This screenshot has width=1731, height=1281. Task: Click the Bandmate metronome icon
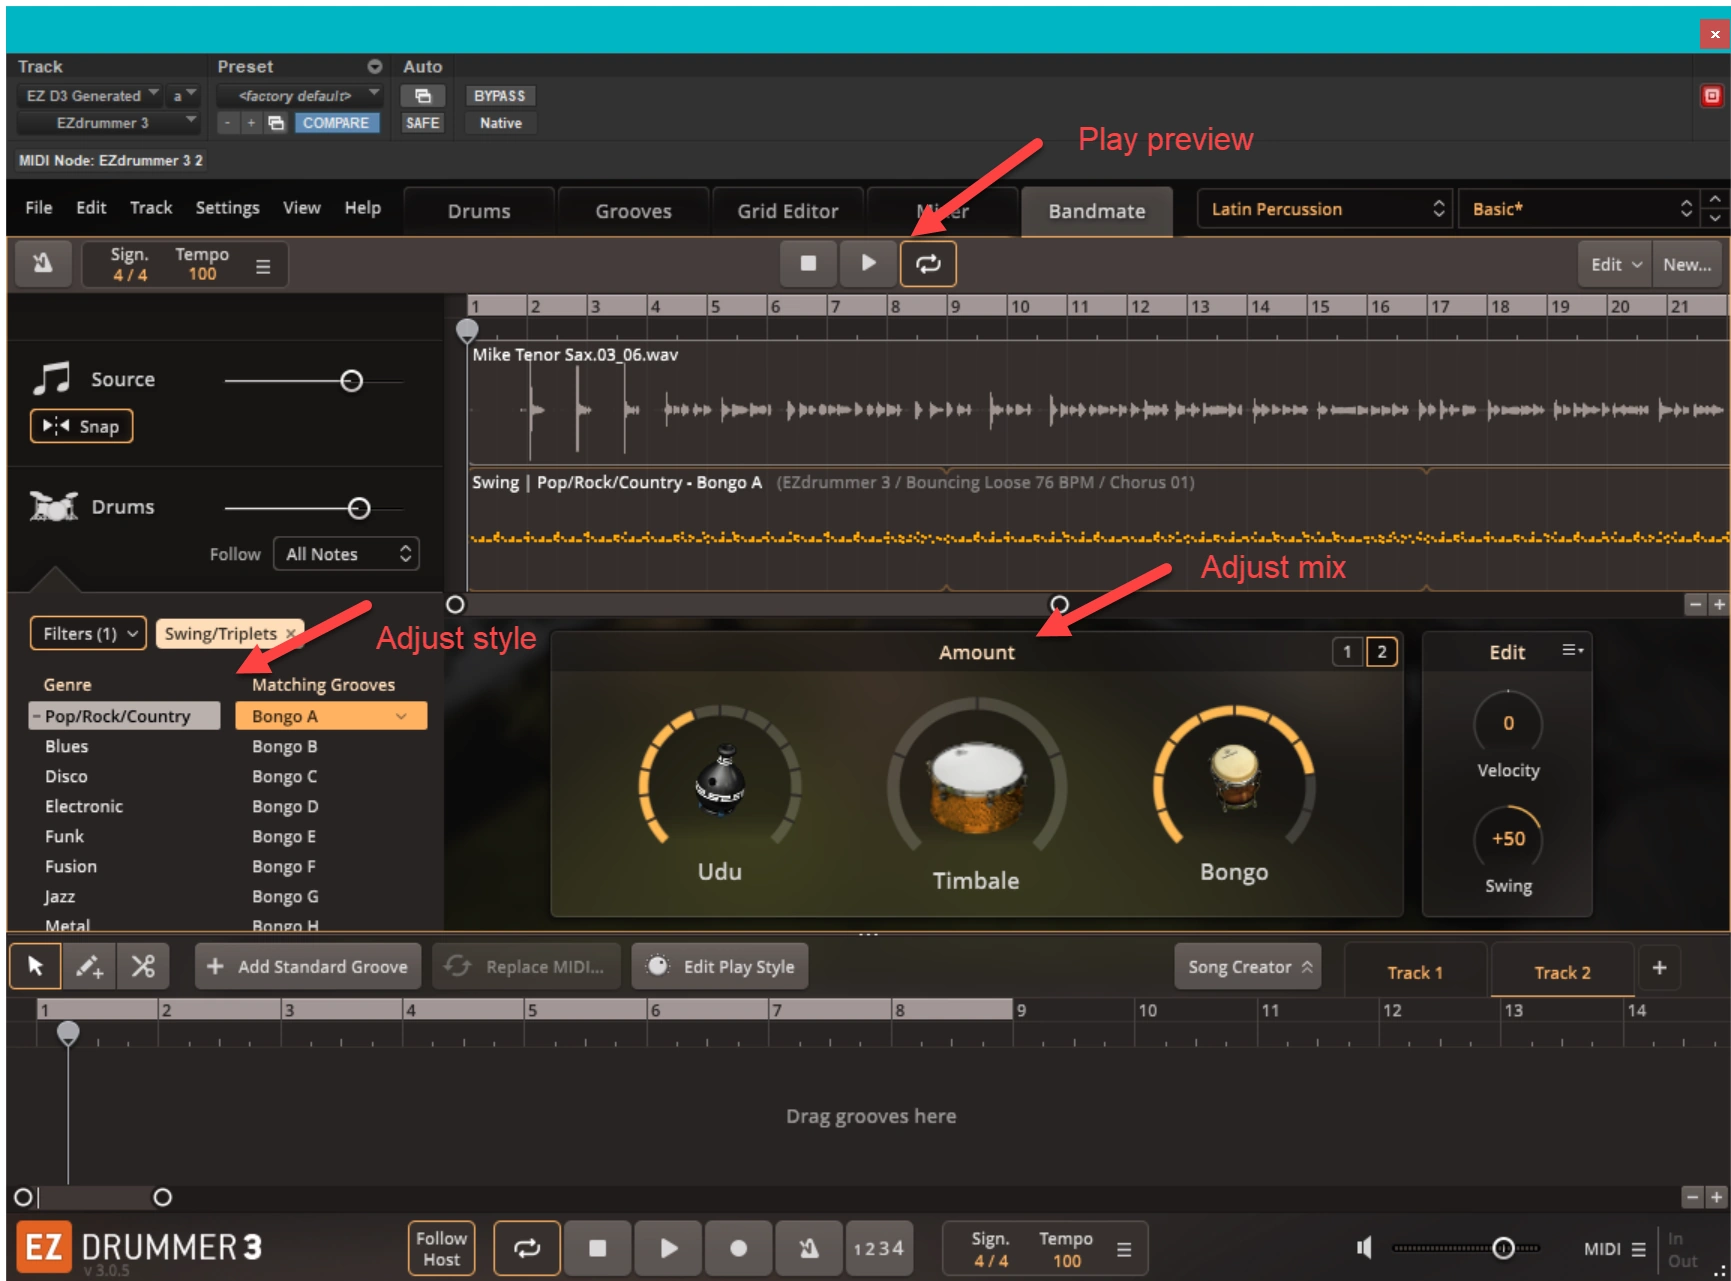(x=42, y=264)
